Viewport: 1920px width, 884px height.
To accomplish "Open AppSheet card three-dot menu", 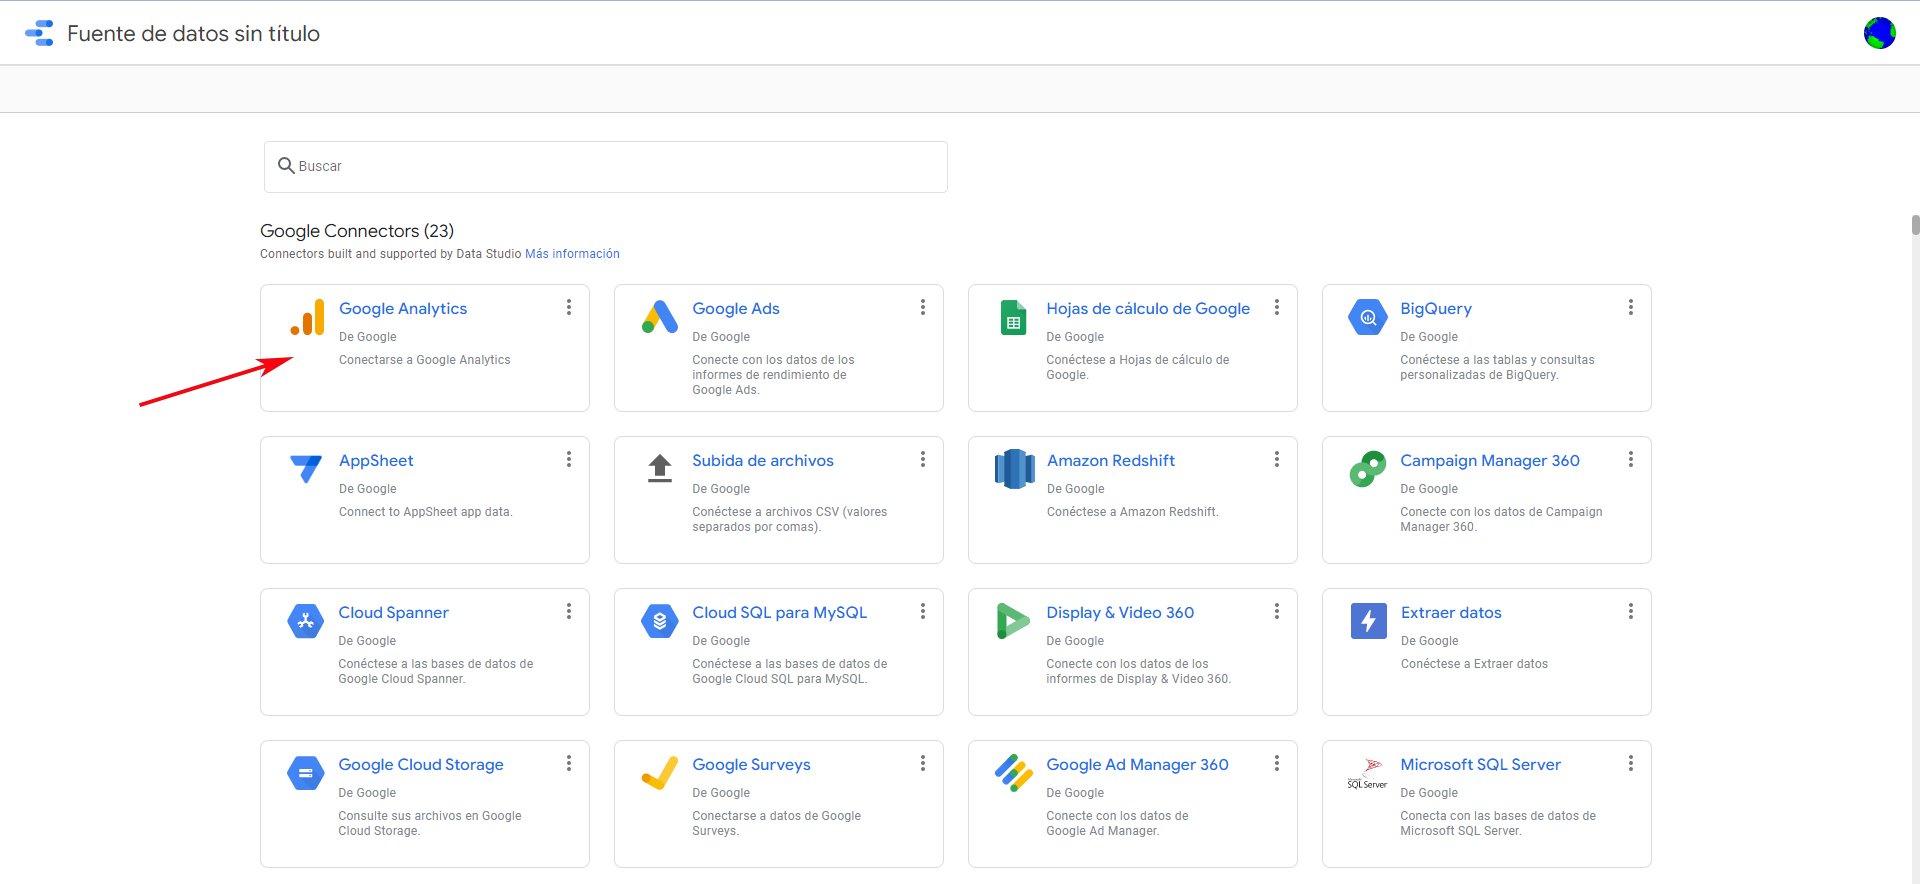I will point(569,459).
